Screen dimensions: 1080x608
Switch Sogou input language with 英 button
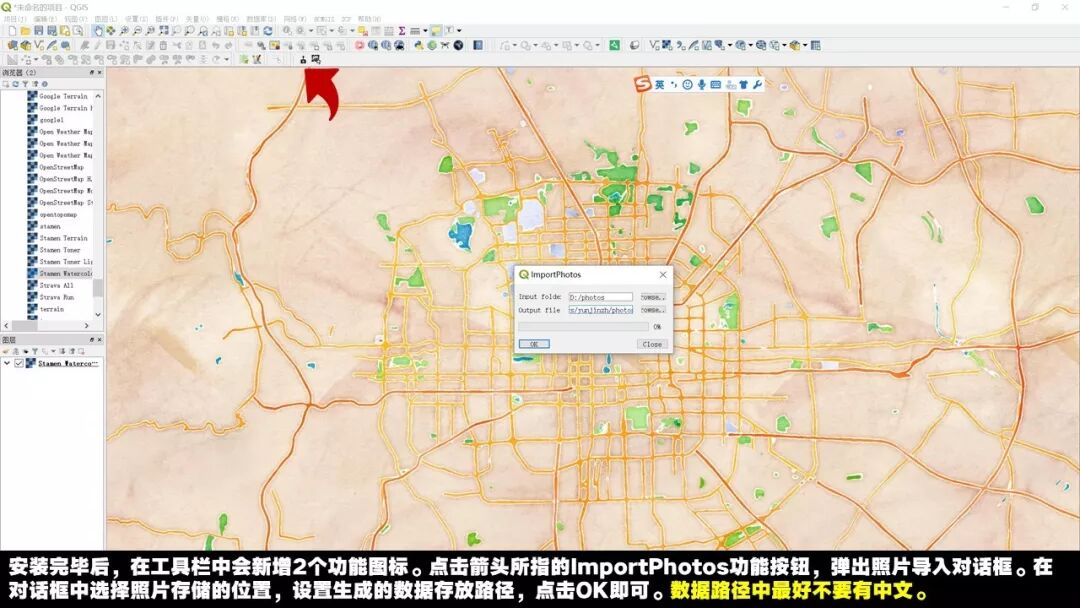[659, 85]
